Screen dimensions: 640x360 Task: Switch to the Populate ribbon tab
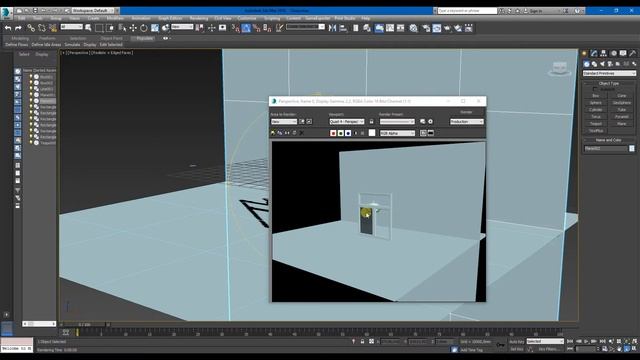point(144,38)
